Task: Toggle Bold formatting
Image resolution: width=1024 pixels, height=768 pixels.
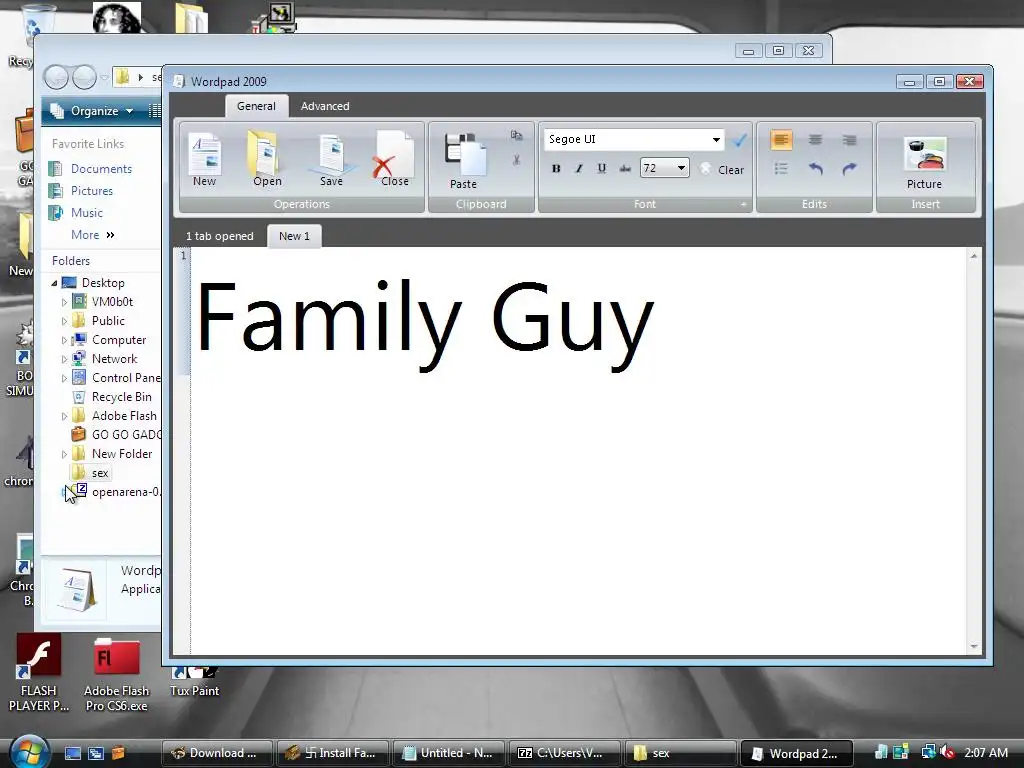Action: point(556,168)
